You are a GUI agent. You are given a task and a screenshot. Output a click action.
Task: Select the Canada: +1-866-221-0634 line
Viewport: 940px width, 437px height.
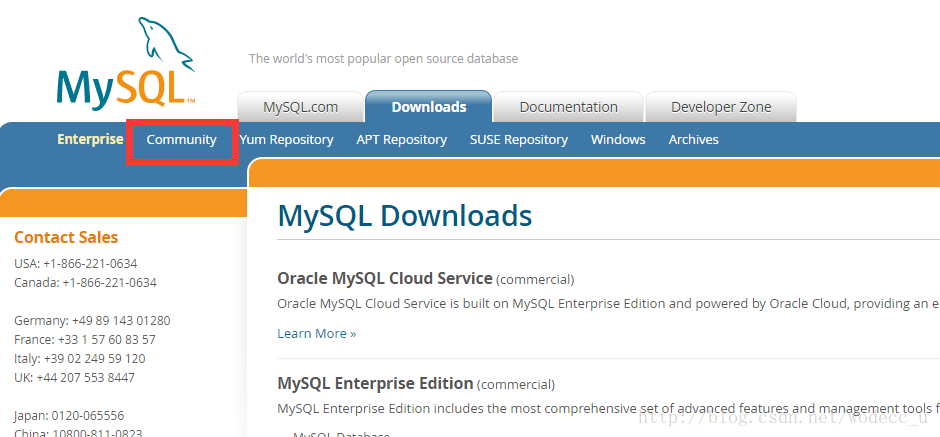click(x=85, y=283)
